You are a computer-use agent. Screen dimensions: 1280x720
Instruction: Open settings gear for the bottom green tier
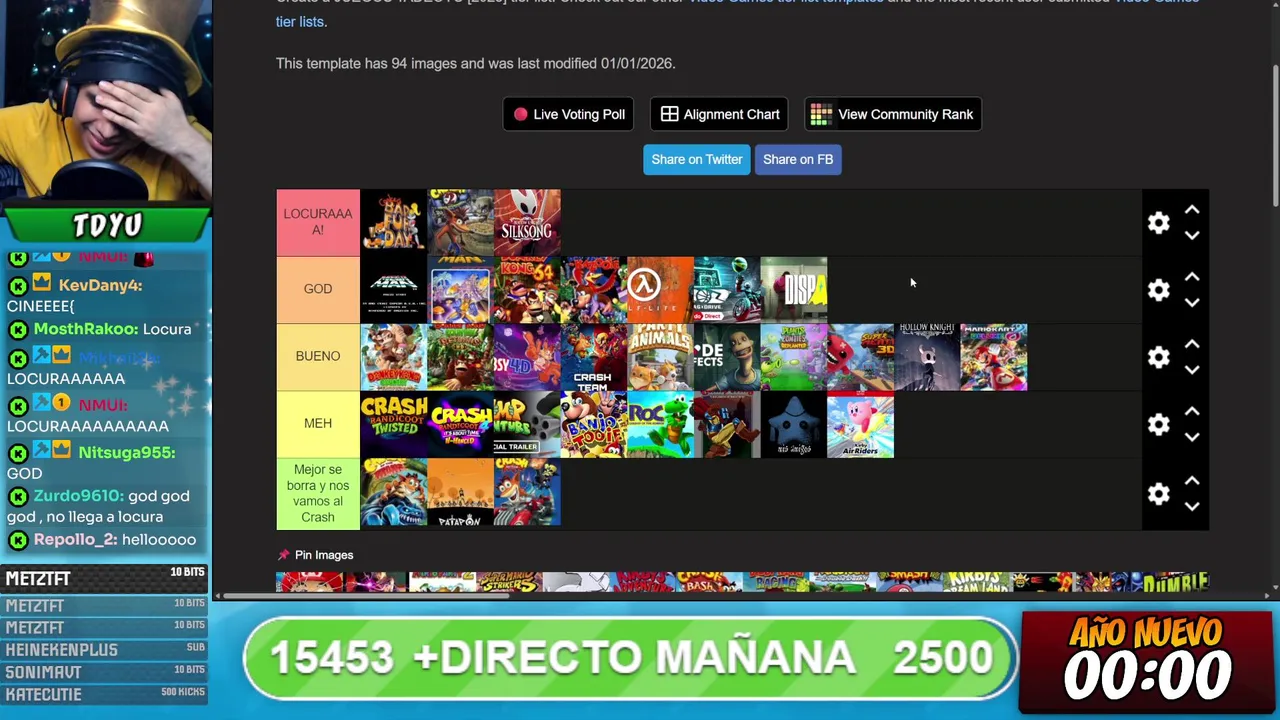(1158, 494)
